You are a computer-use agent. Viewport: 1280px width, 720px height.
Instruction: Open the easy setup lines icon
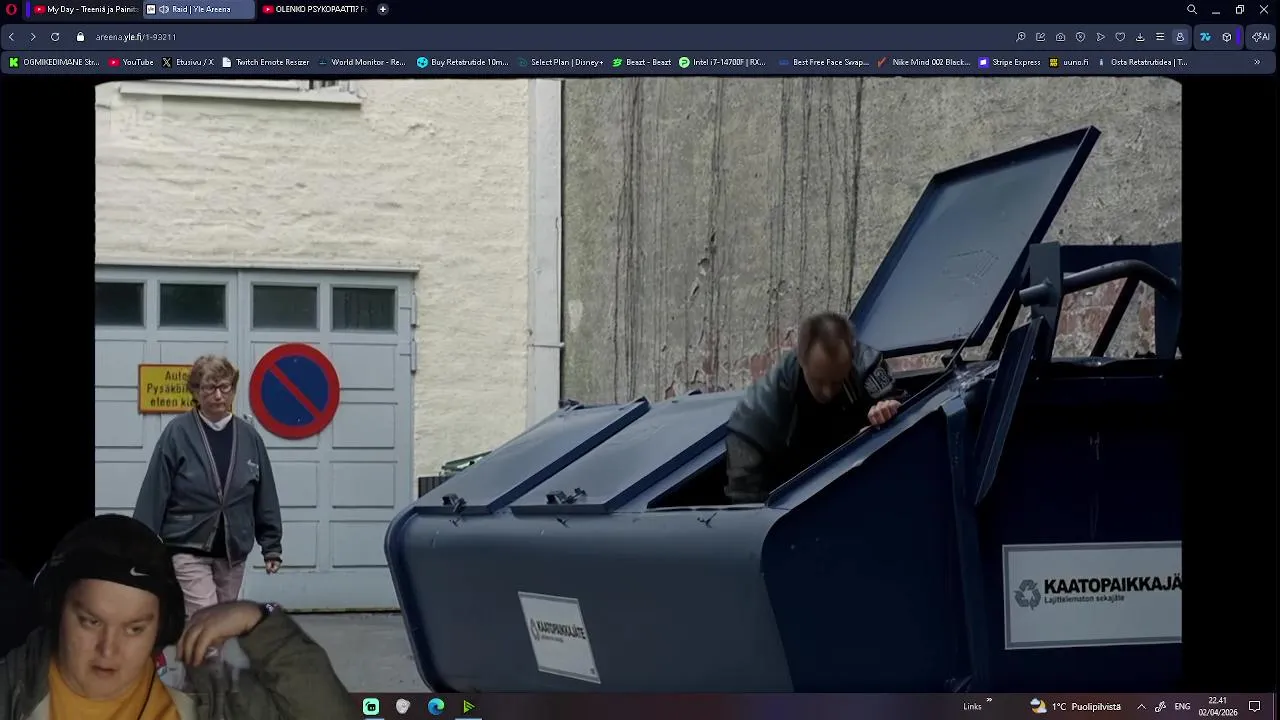pos(1160,37)
